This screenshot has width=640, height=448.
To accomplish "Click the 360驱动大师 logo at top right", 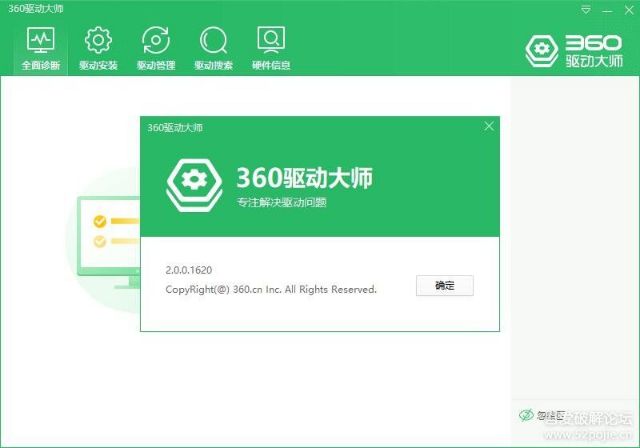I will pyautogui.click(x=574, y=51).
